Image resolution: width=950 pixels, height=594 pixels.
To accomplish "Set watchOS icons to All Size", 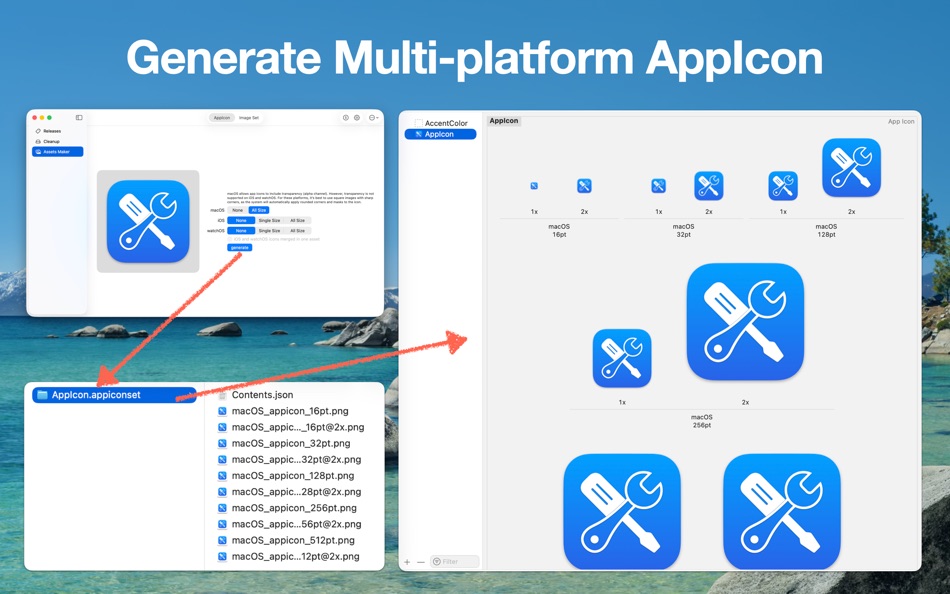I will pos(298,231).
